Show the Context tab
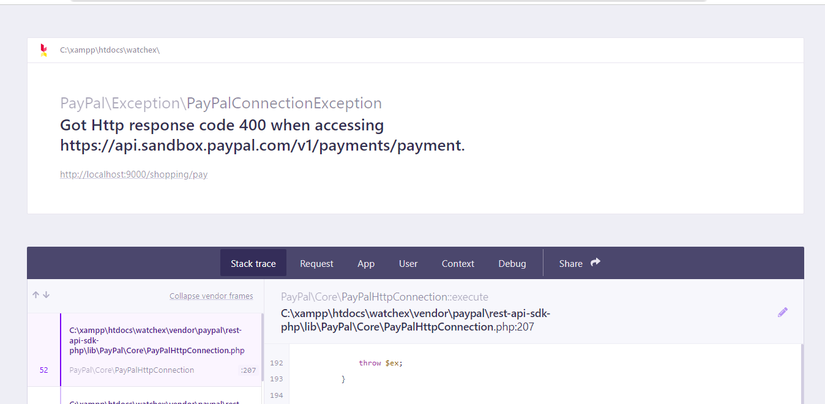This screenshot has height=404, width=825. click(x=458, y=263)
